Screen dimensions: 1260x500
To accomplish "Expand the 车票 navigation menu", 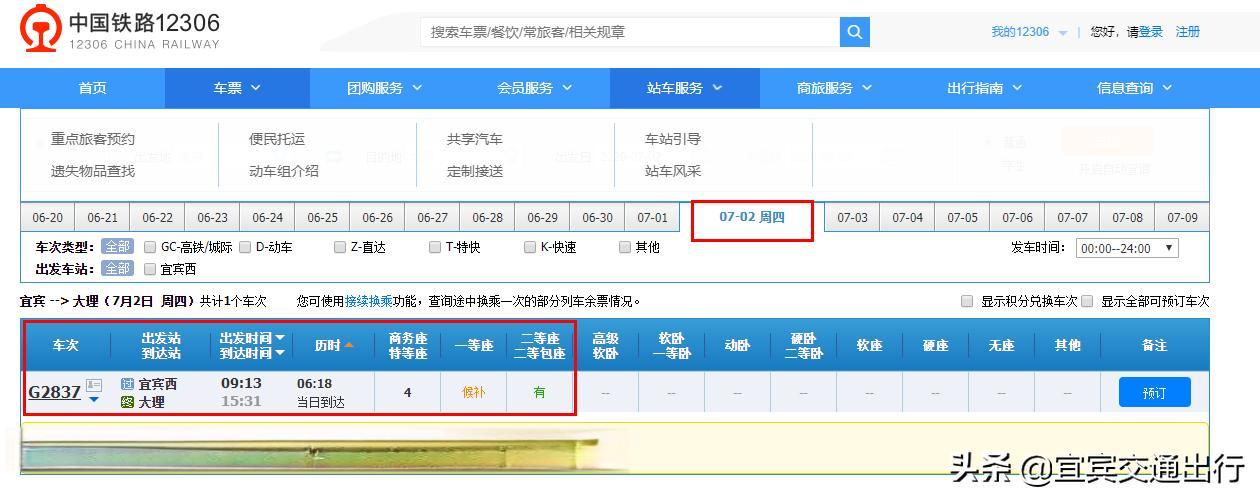I will click(x=237, y=88).
